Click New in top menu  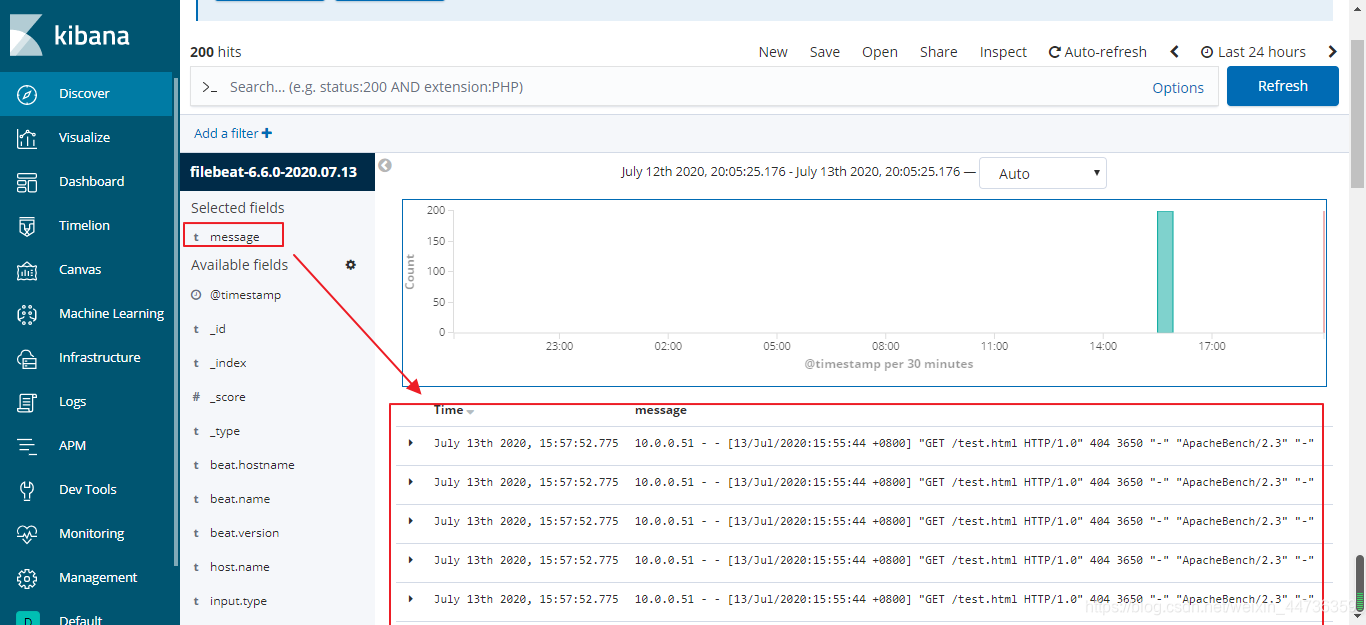[x=773, y=52]
